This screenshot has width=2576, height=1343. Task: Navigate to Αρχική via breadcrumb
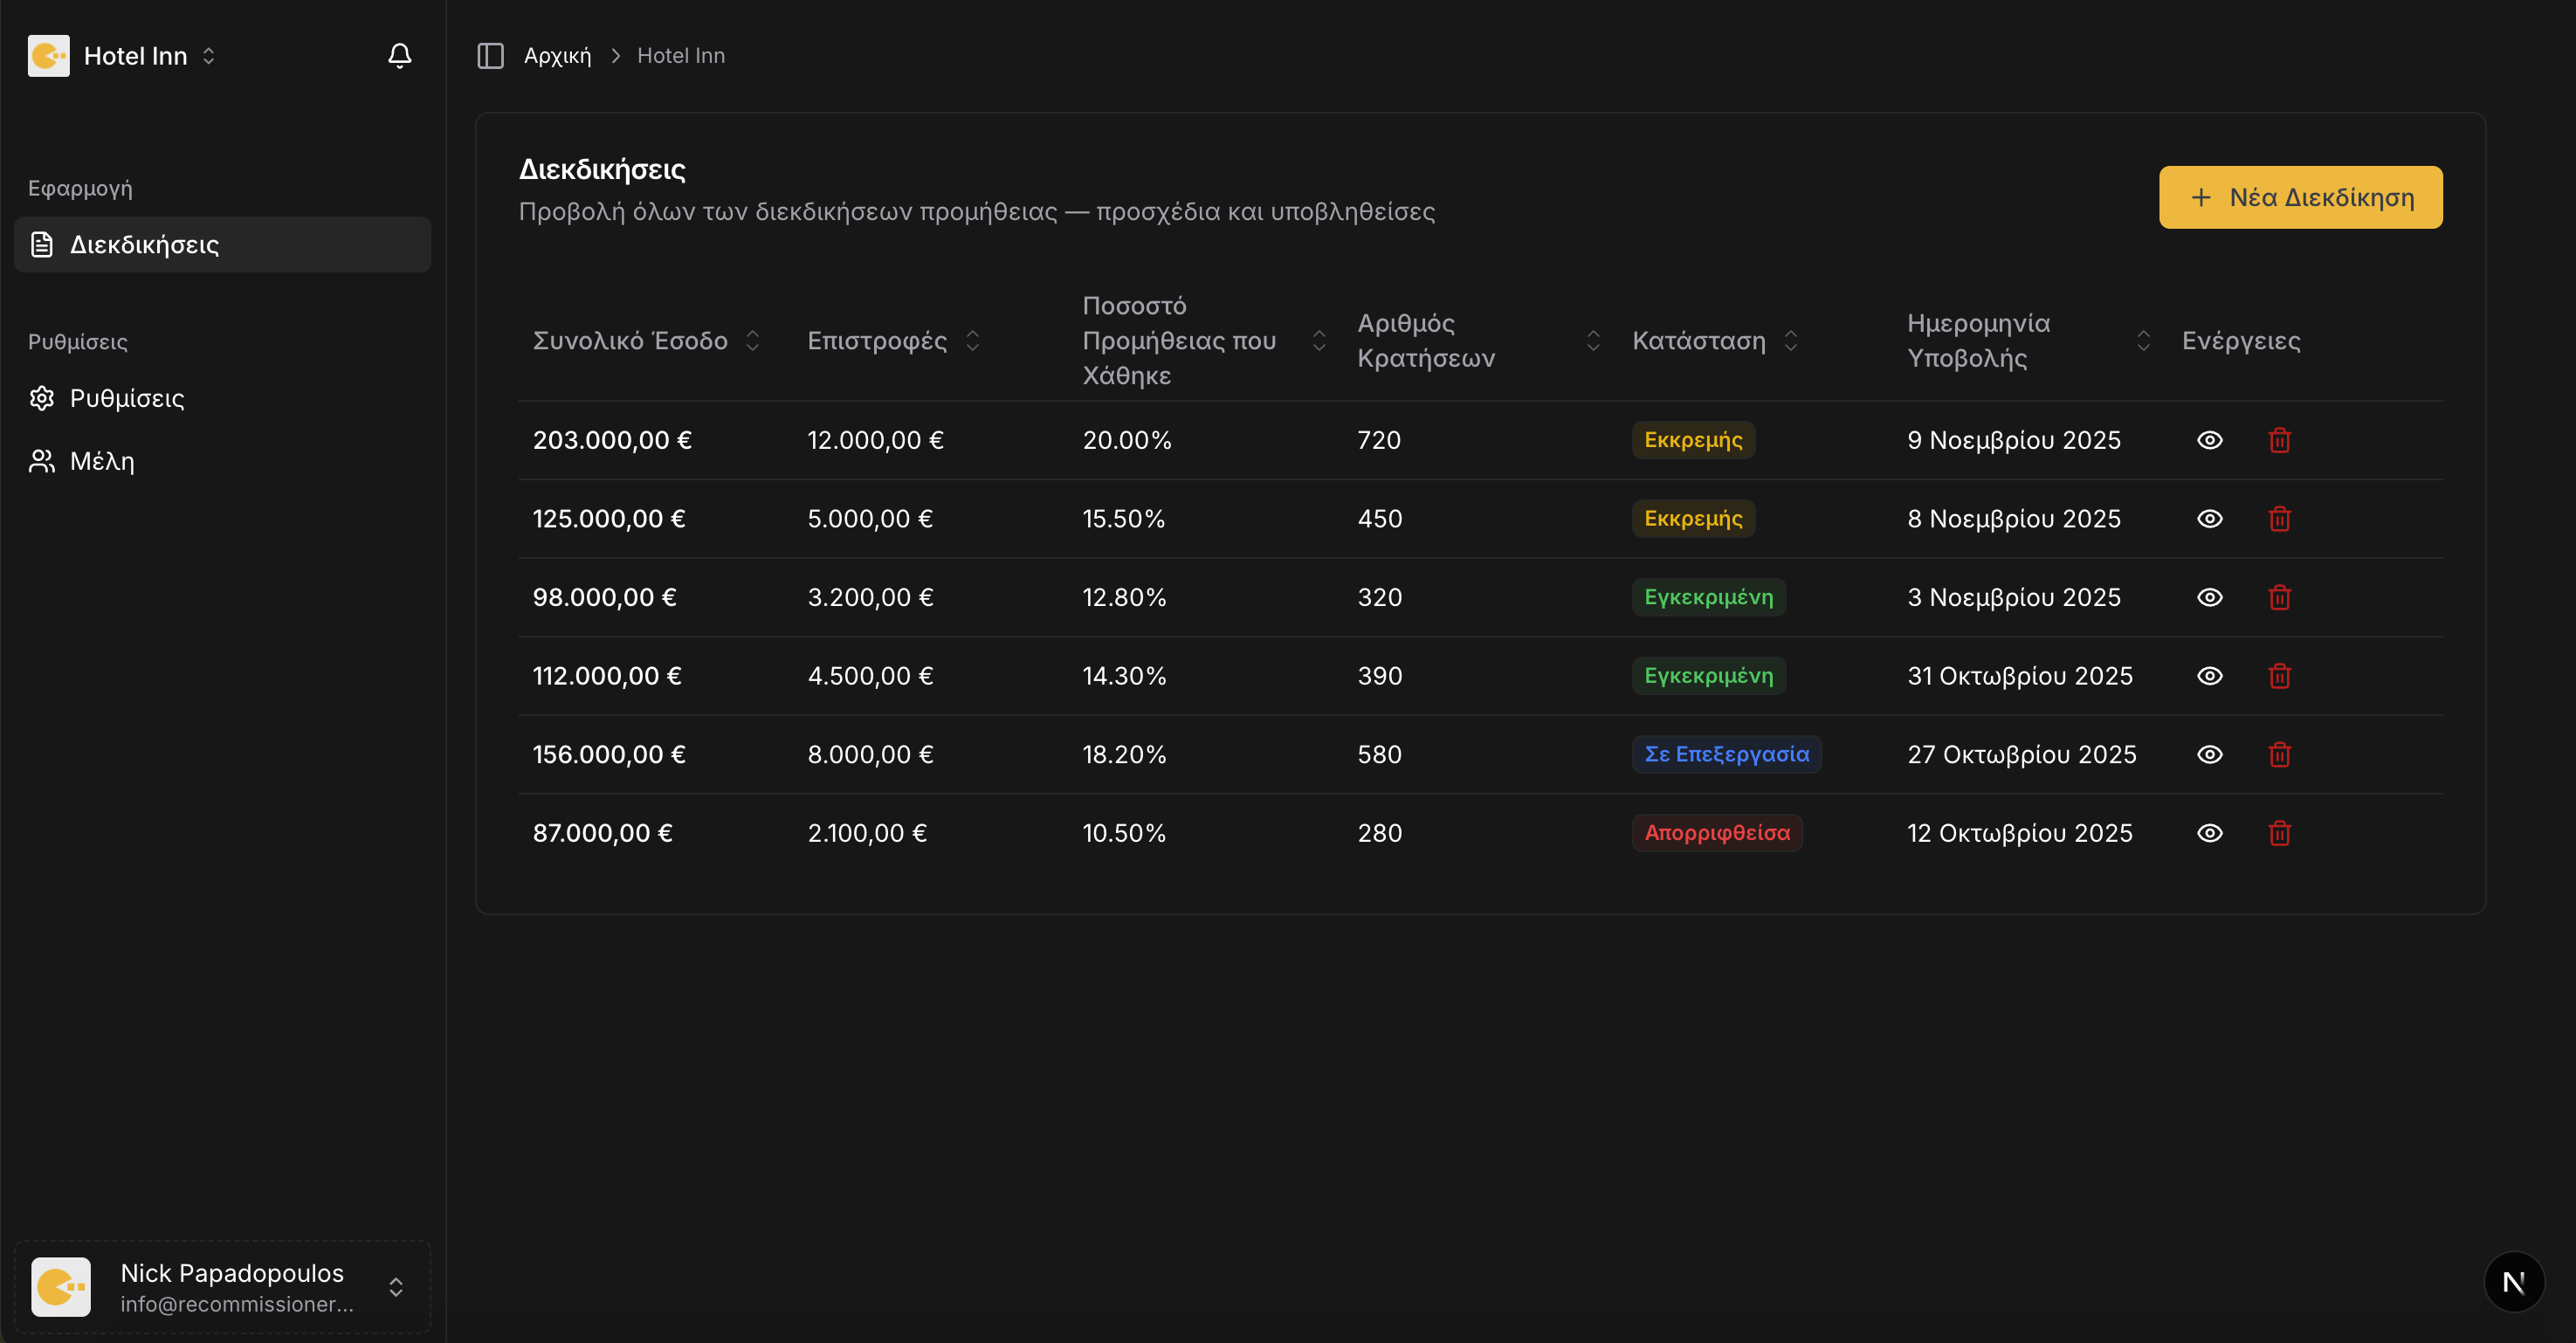click(556, 55)
